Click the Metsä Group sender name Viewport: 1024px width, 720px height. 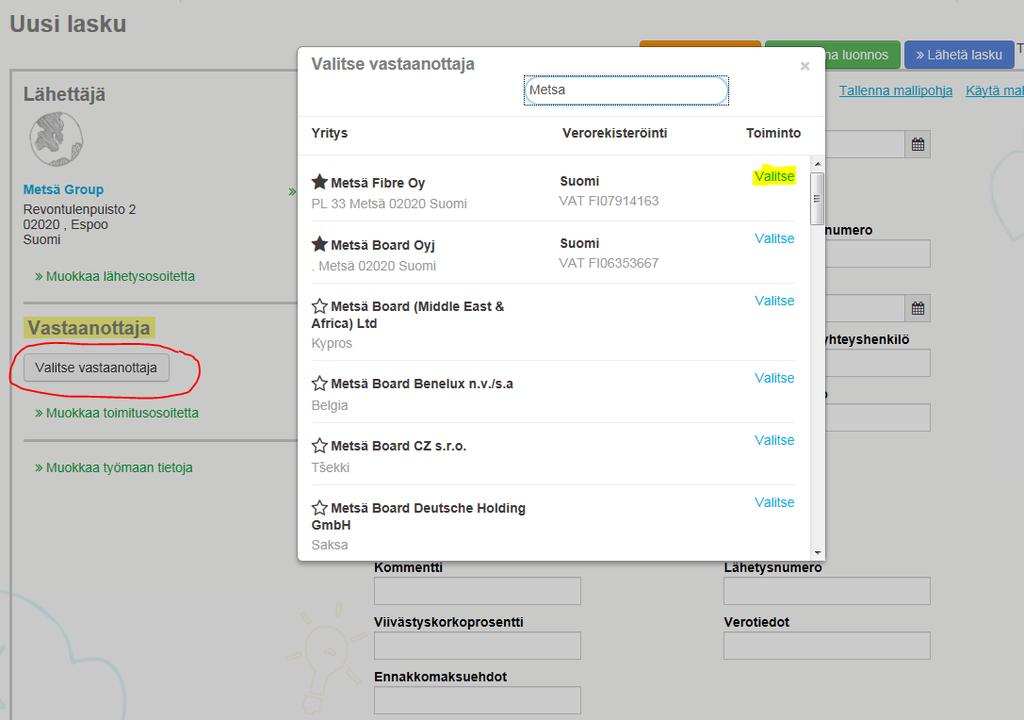(63, 189)
